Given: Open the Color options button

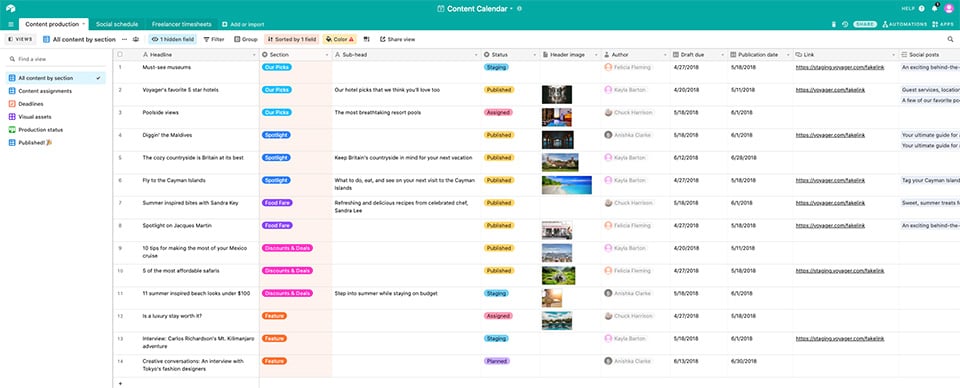Looking at the screenshot, I should tap(340, 39).
